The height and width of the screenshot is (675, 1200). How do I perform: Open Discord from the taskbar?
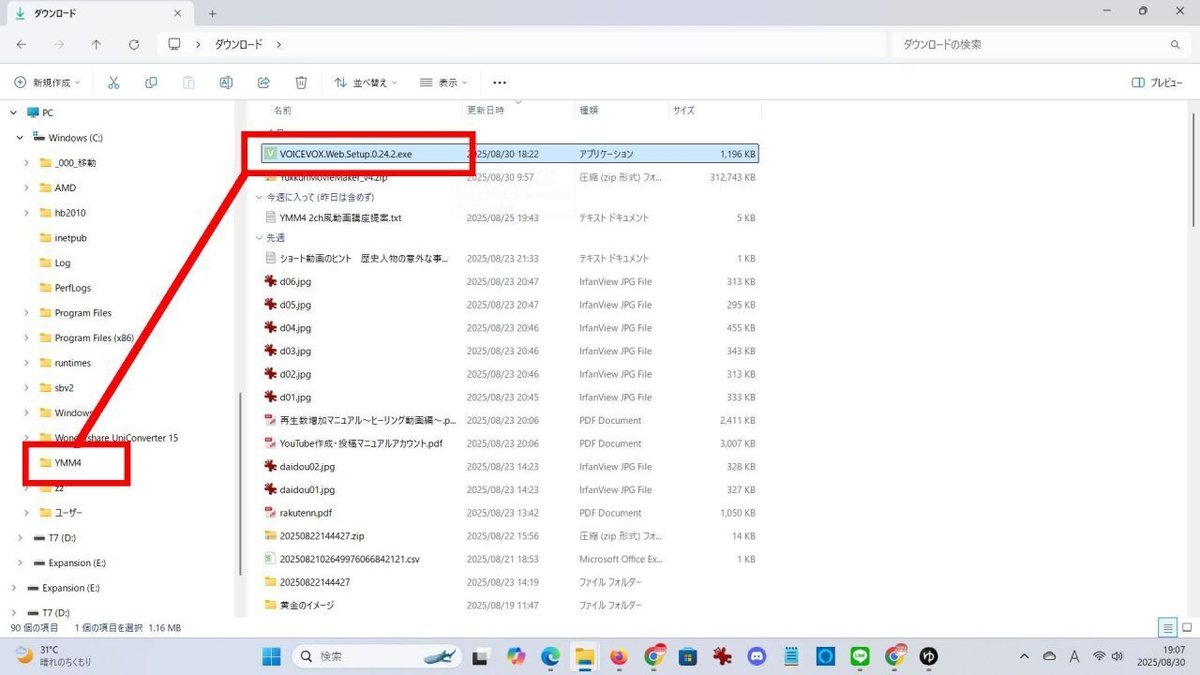pos(757,657)
